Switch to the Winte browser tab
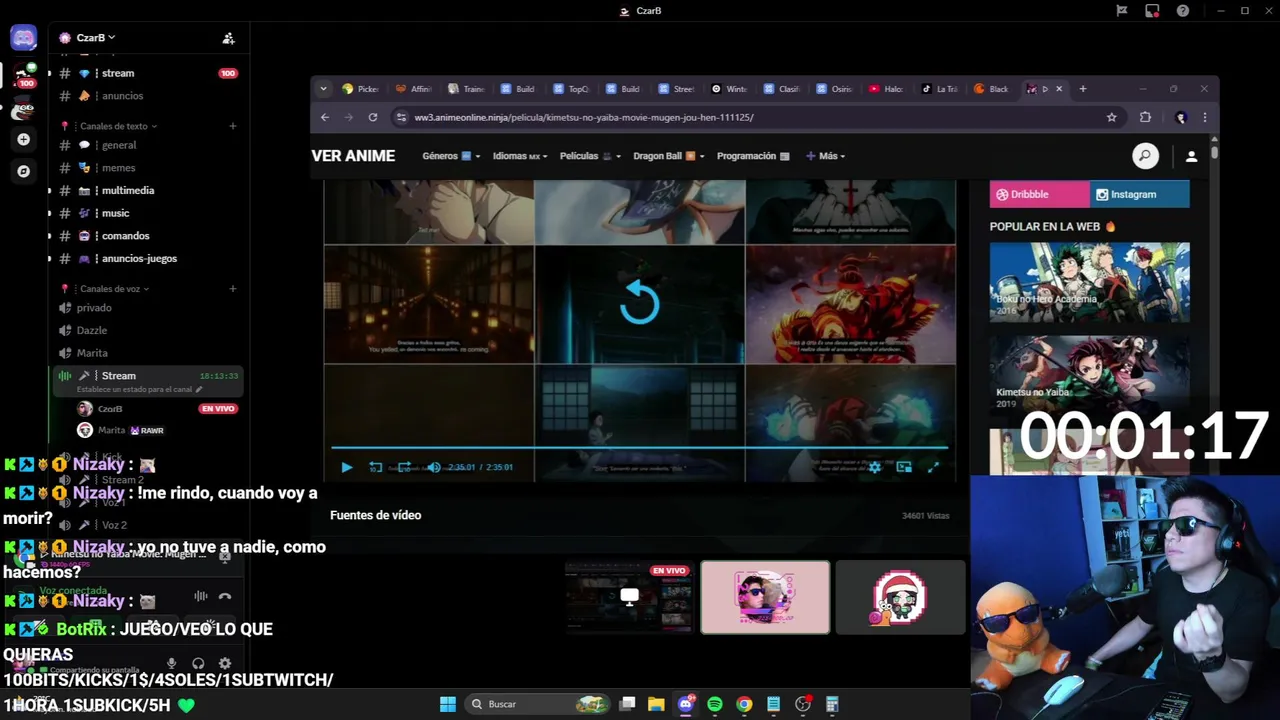The height and width of the screenshot is (720, 1280). tap(729, 89)
